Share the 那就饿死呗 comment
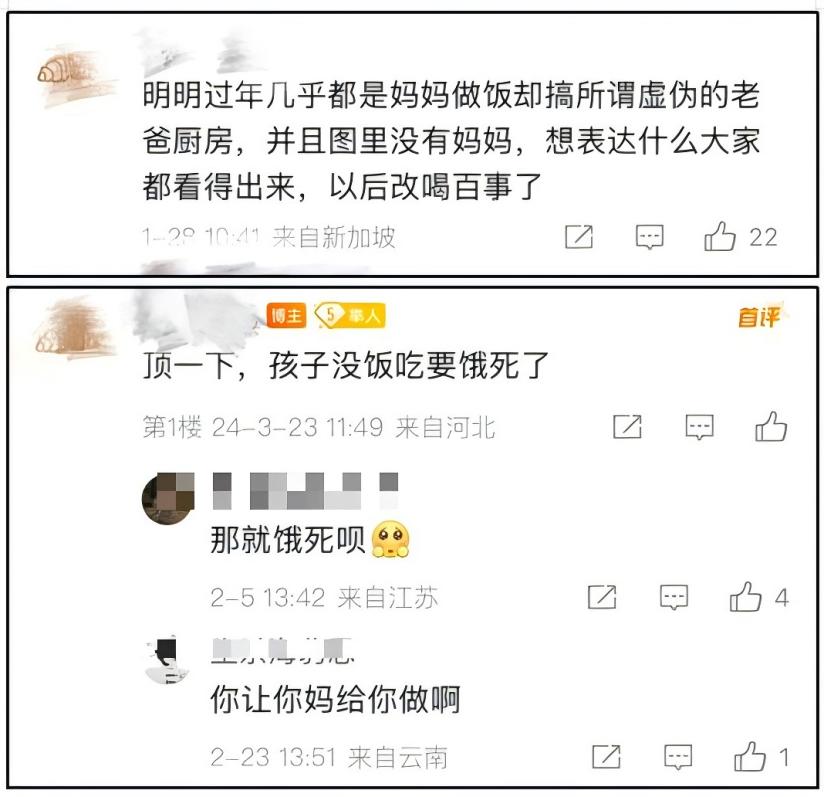 coord(602,597)
